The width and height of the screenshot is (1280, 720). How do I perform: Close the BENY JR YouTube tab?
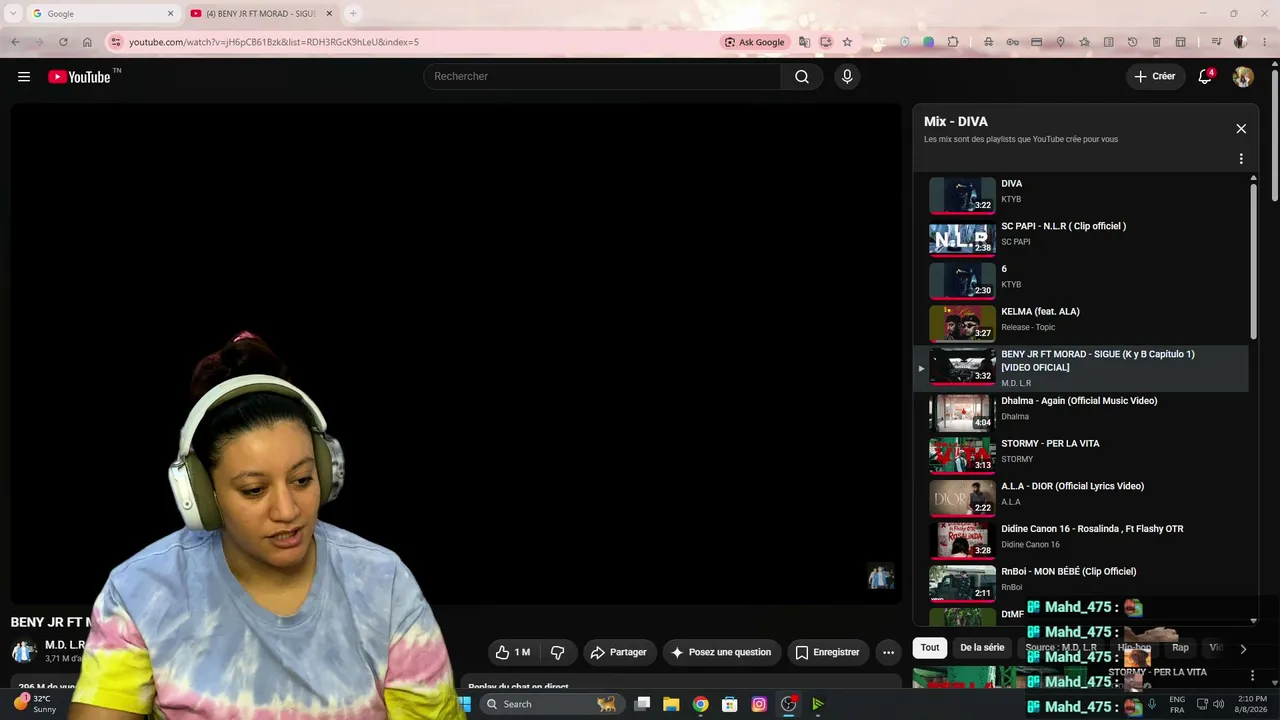[x=329, y=14]
